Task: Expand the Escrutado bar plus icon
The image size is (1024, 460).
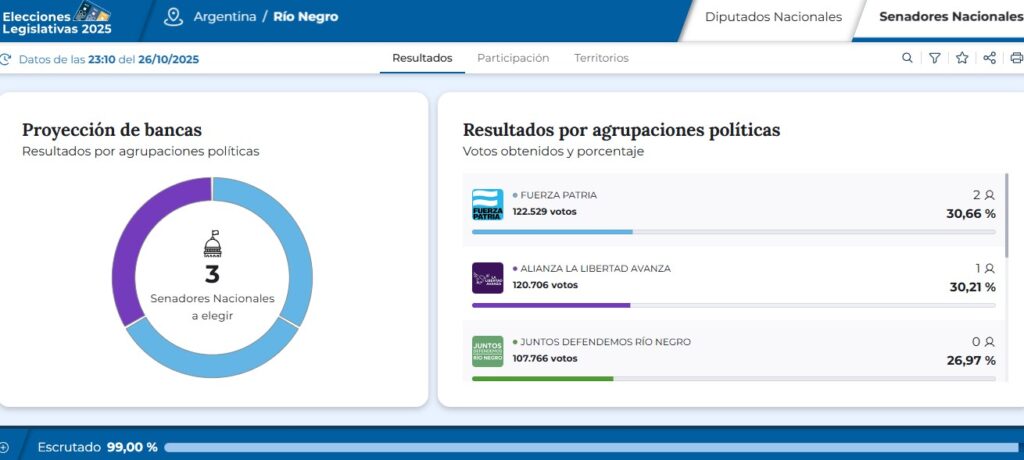Action: [5, 447]
